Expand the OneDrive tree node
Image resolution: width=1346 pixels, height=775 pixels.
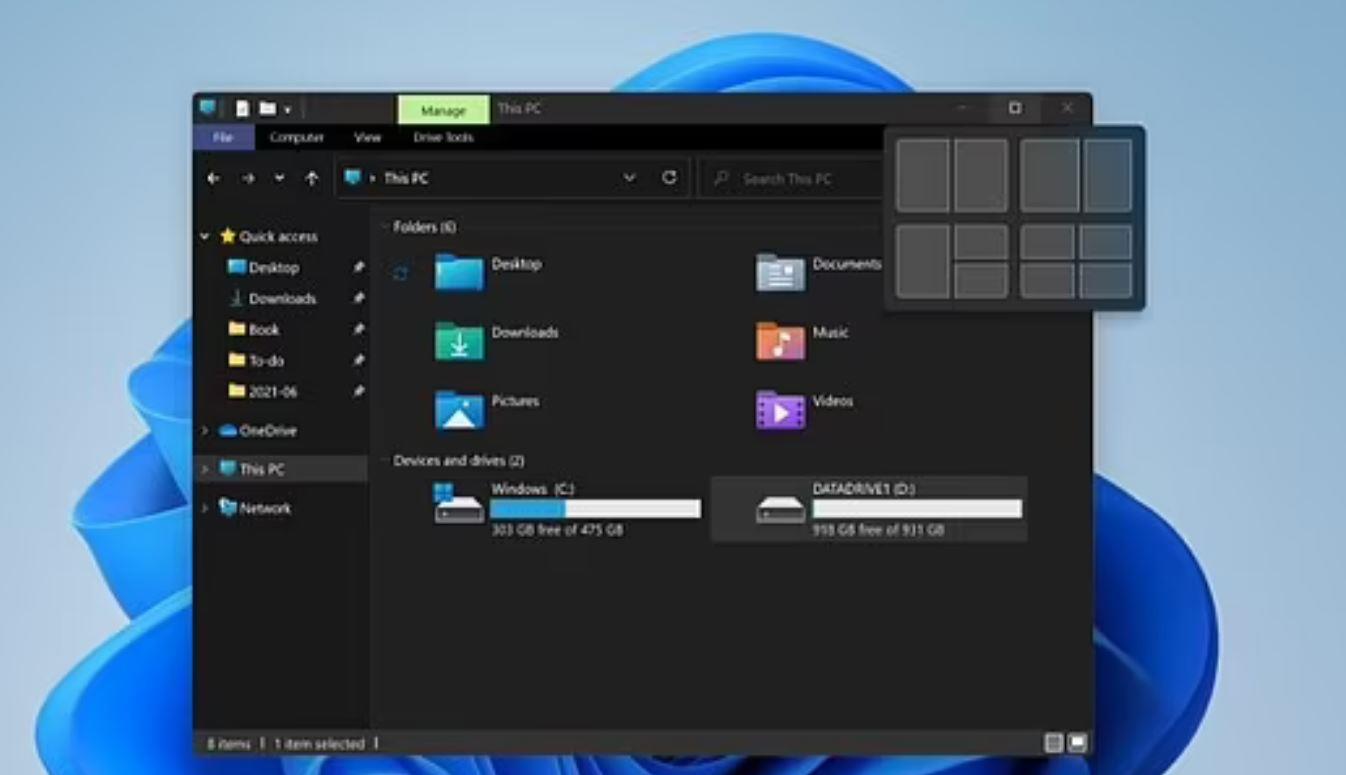[x=205, y=431]
